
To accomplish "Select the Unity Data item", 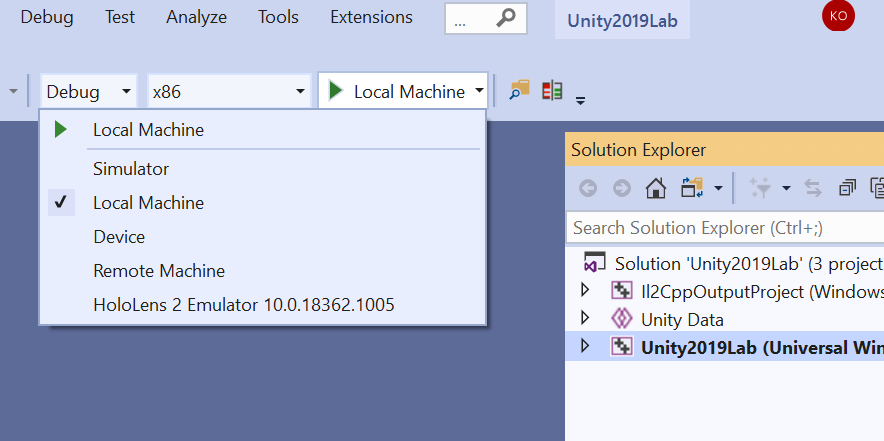I will [x=682, y=320].
